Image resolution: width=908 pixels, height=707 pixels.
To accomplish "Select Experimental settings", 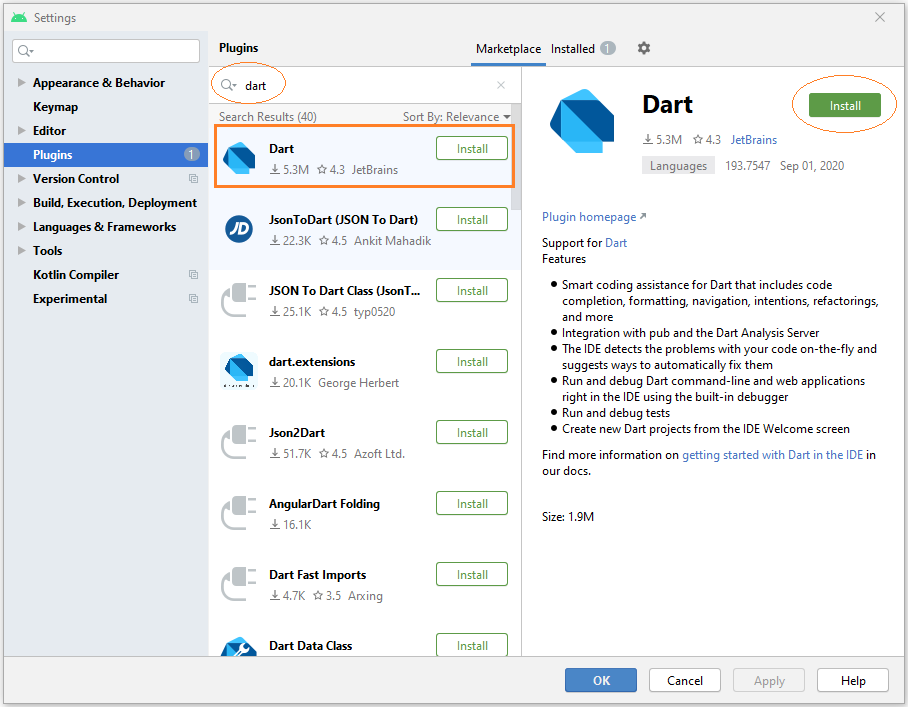I will click(x=70, y=299).
